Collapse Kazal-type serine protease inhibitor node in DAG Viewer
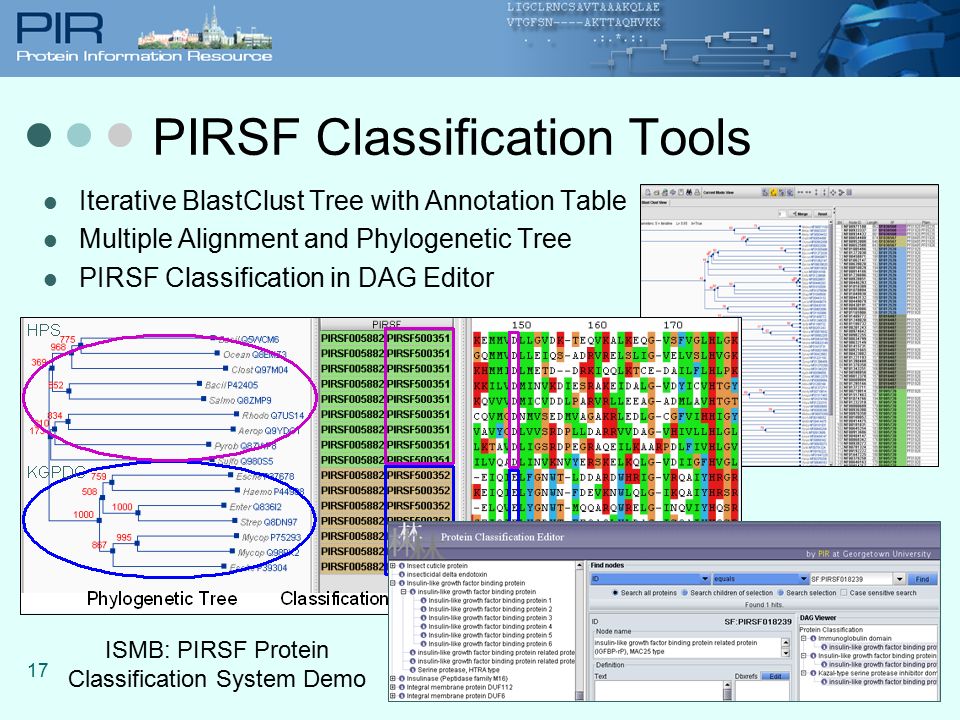Screen dimensions: 960x720 (804, 673)
